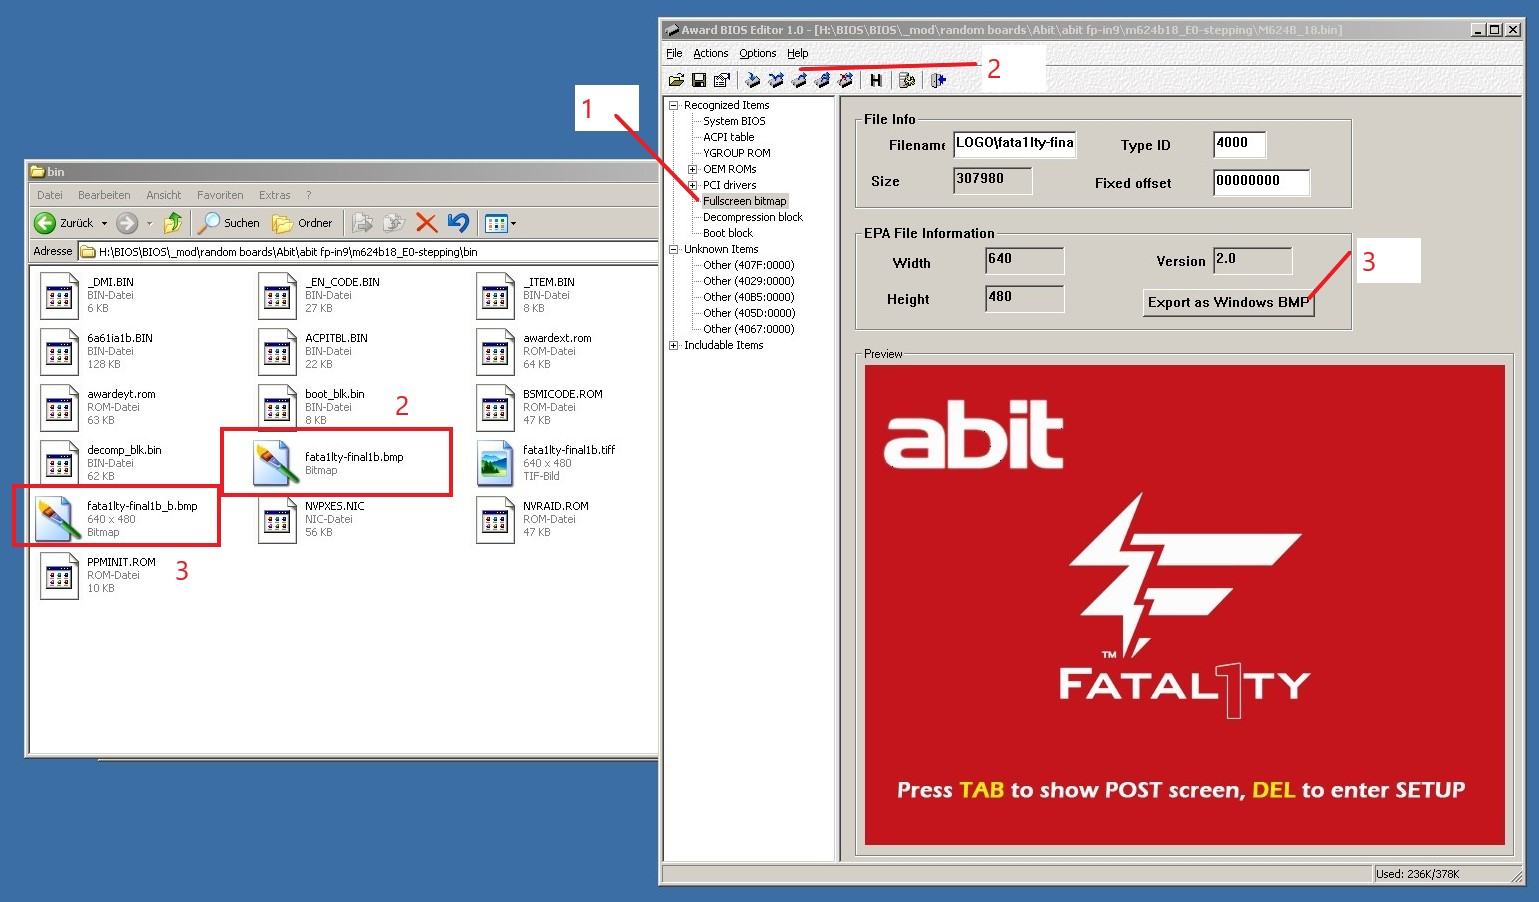
Task: Select System BIOS in the tree
Action: click(734, 121)
